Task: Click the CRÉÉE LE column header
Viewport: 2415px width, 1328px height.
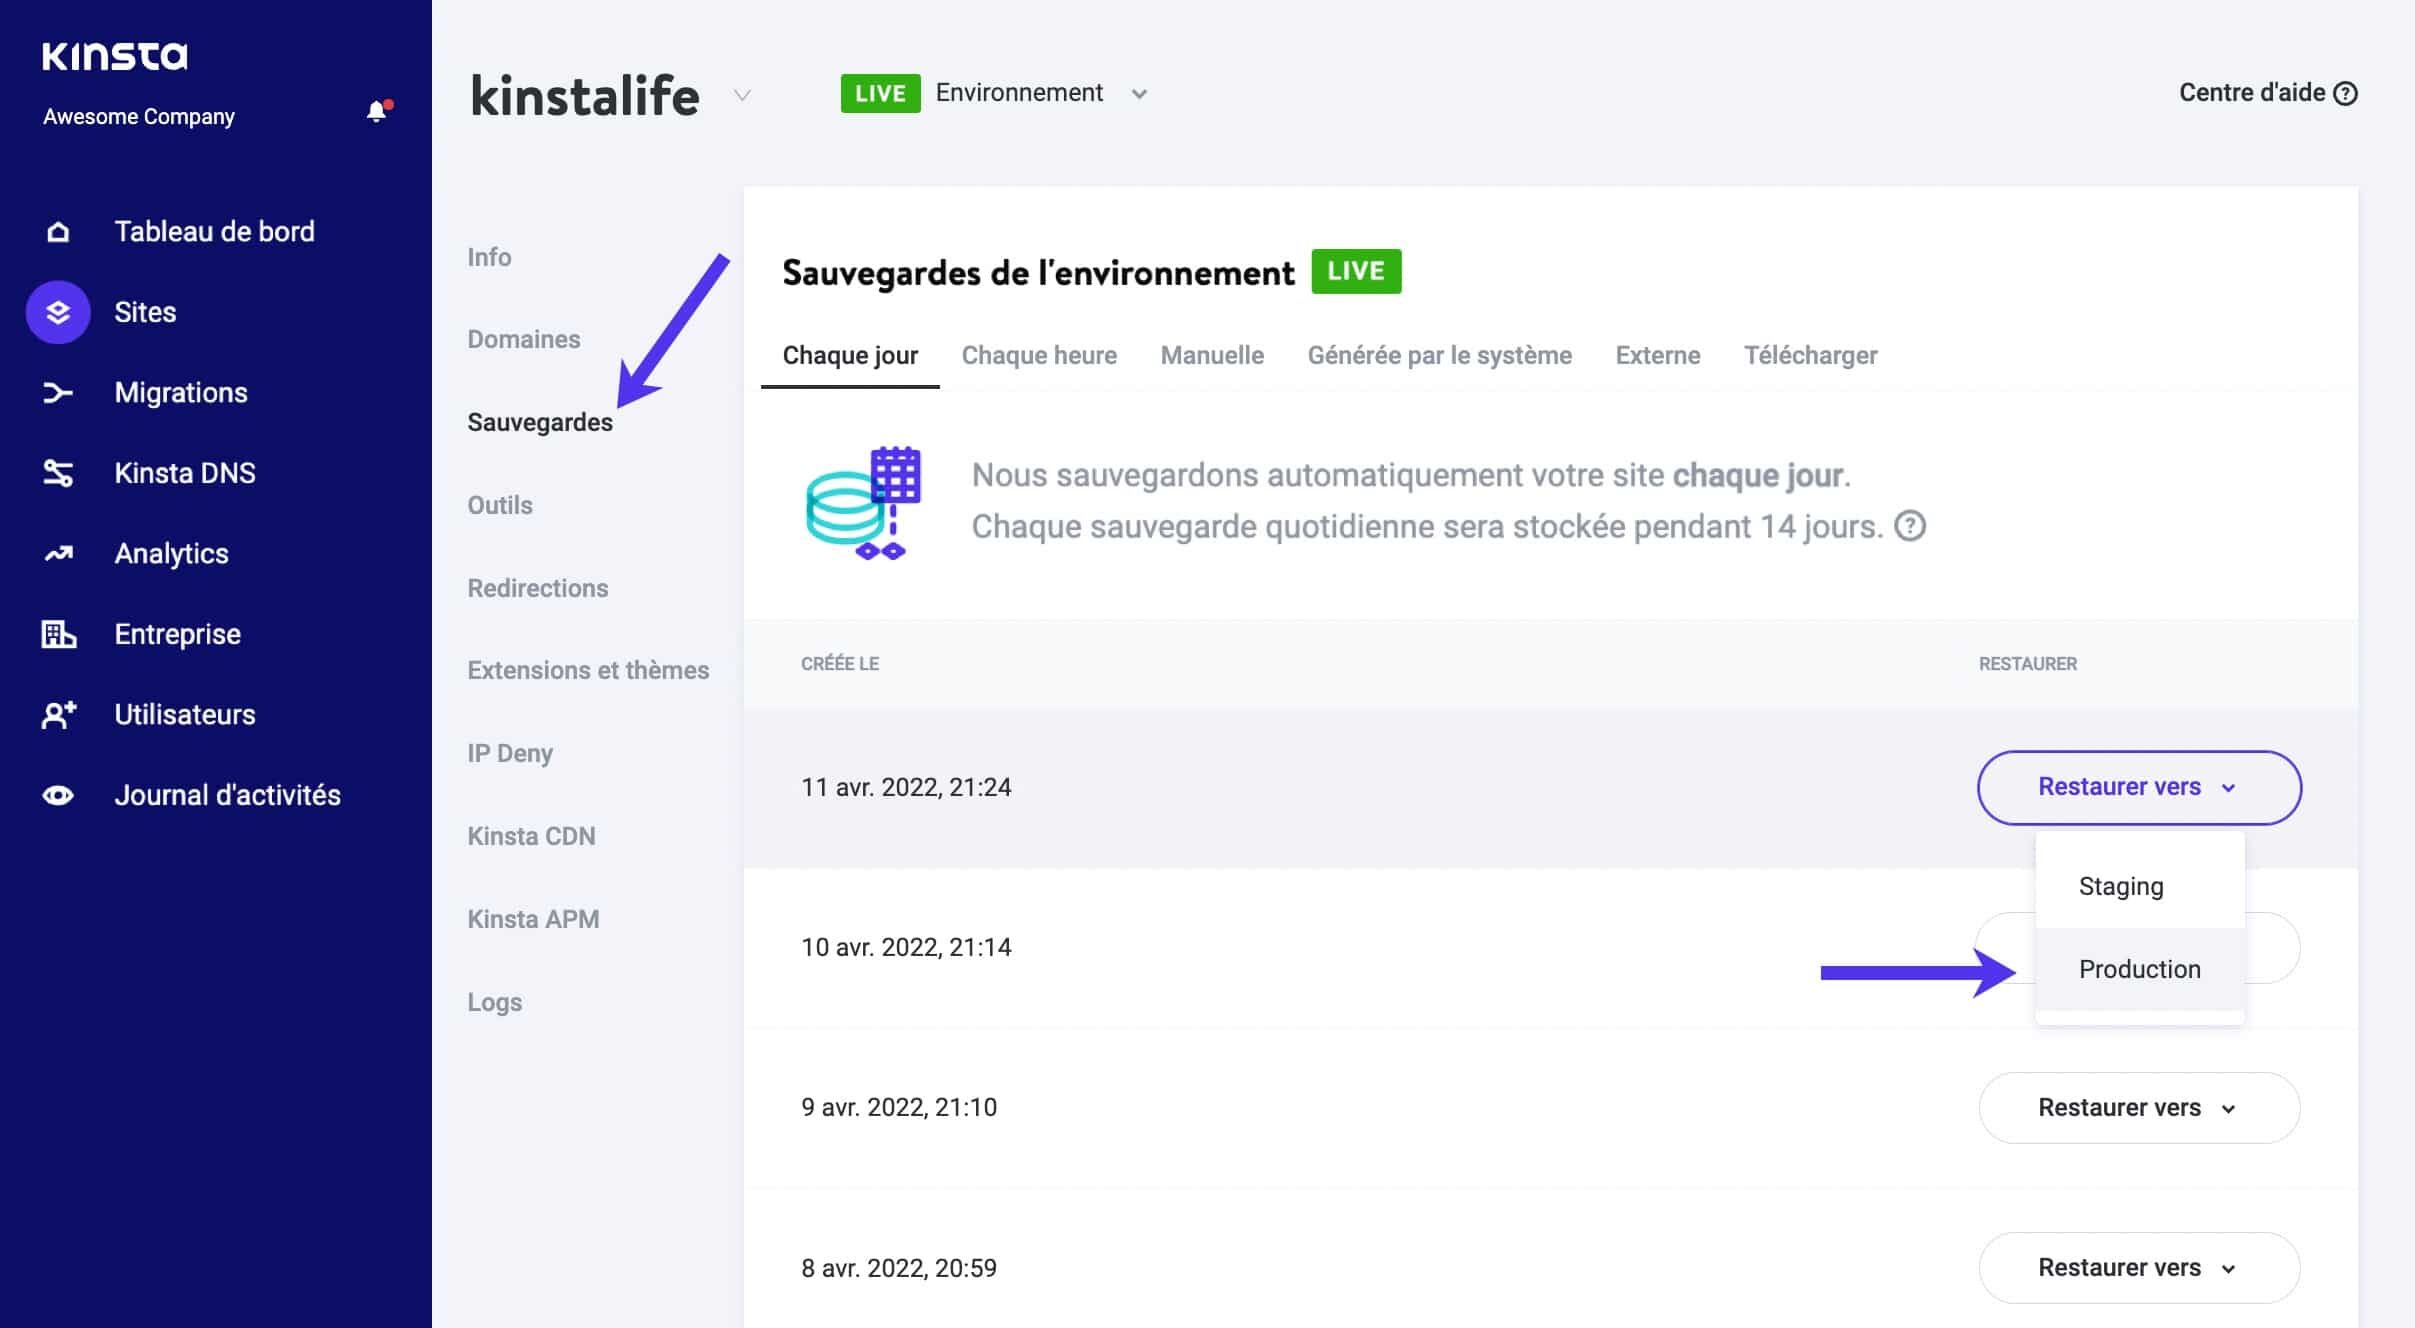Action: tap(840, 664)
